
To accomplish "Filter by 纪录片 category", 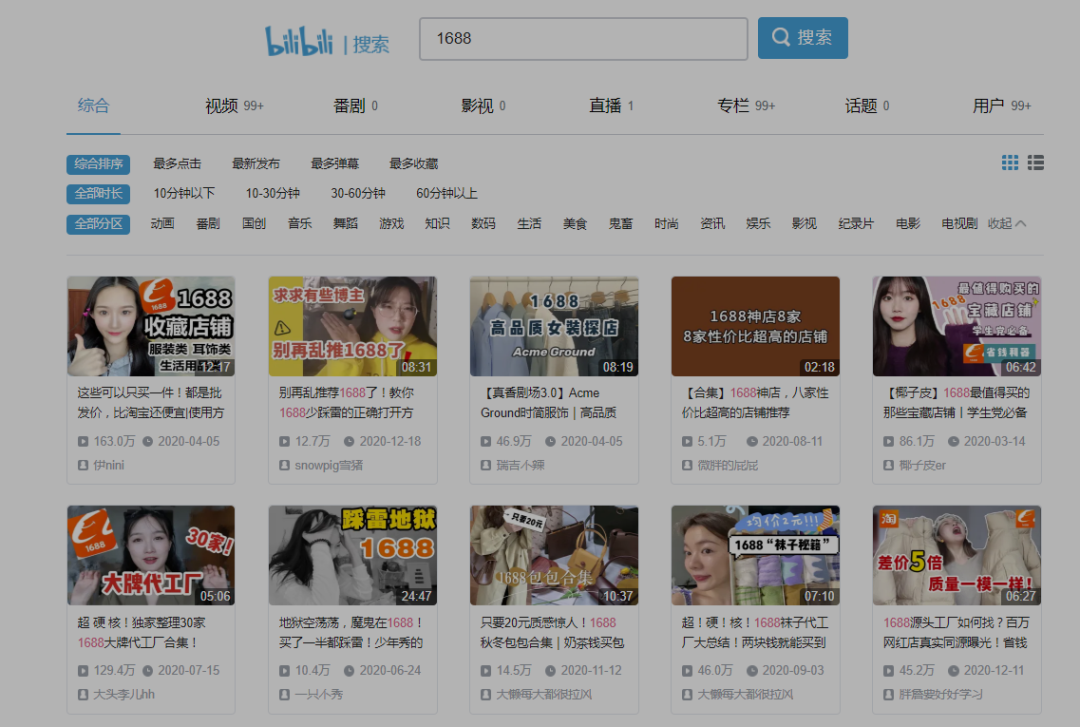I will tap(856, 224).
